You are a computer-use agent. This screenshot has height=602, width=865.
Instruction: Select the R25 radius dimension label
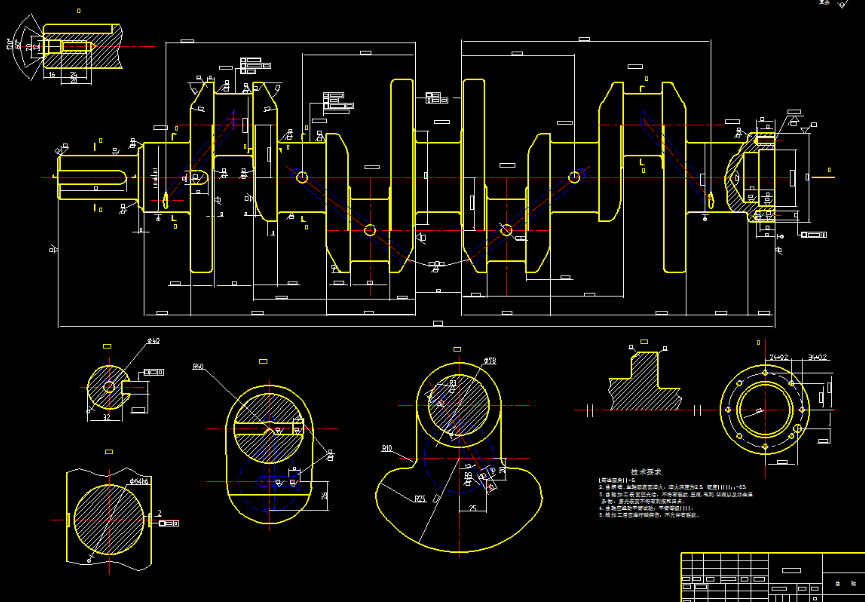coord(420,499)
